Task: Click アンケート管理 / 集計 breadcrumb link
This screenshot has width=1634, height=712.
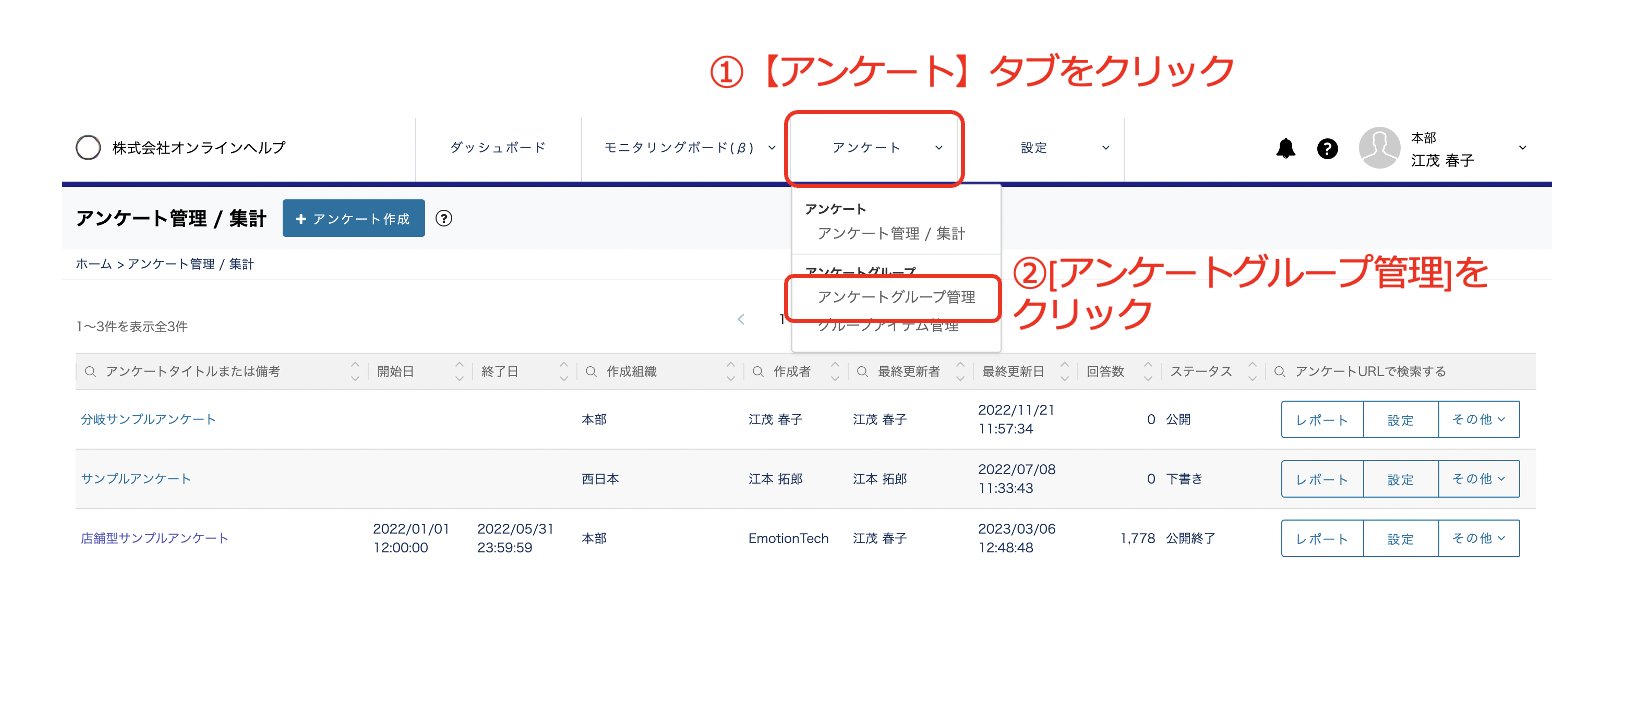Action: (191, 264)
